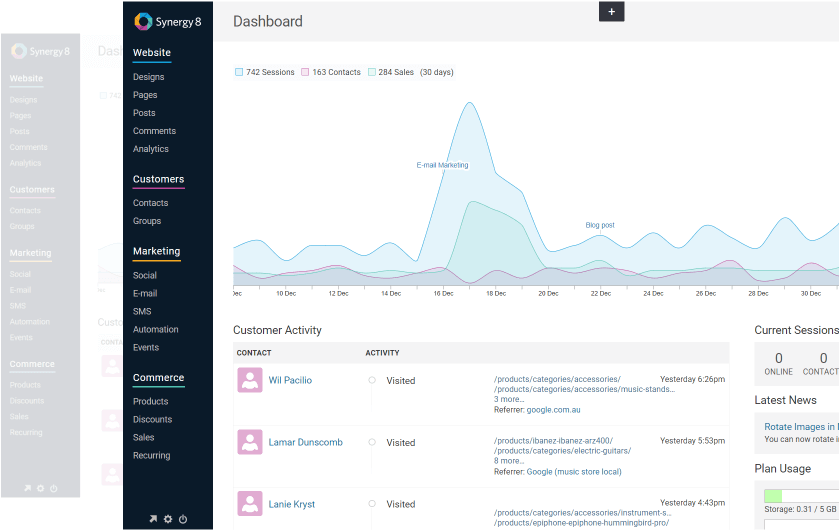
Task: Click the front sidebar's pop-out arrow icon
Action: point(153,519)
